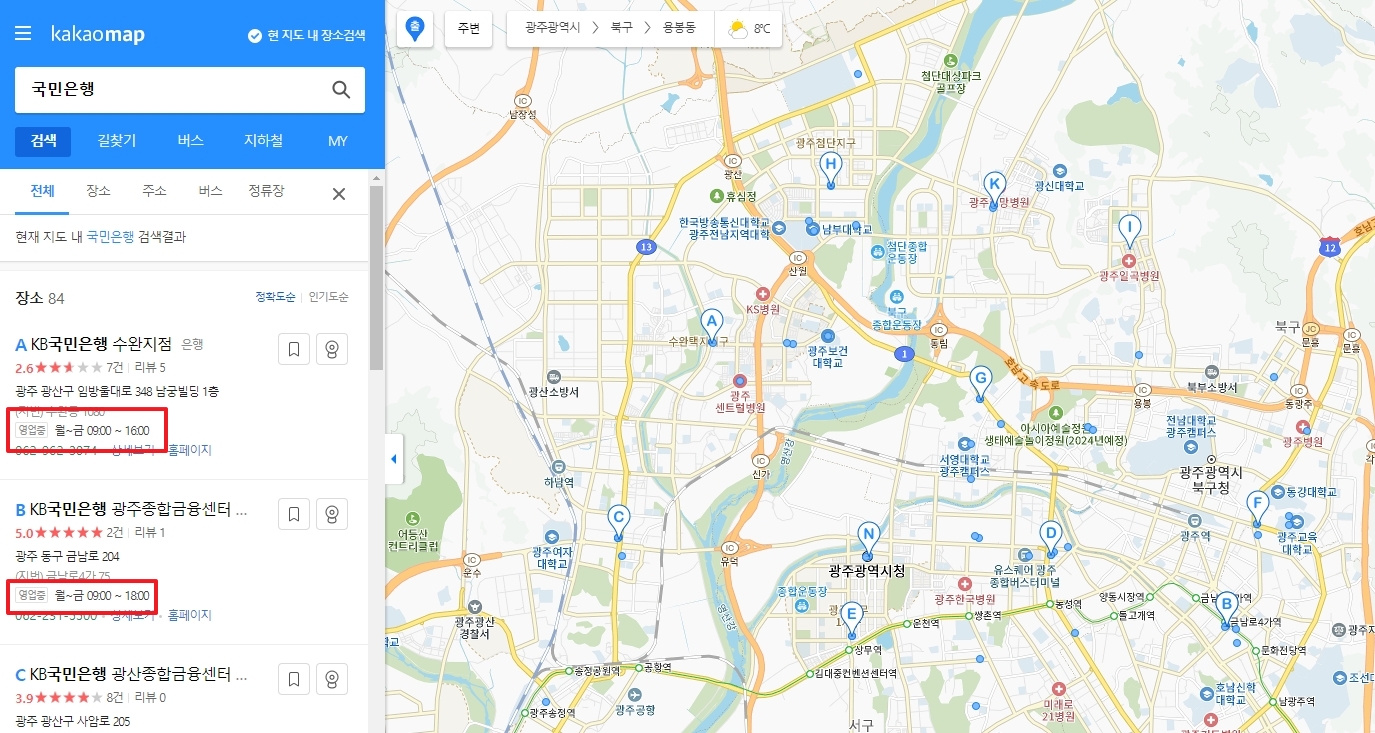Click map marker F
1375x733 pixels.
[1258, 505]
